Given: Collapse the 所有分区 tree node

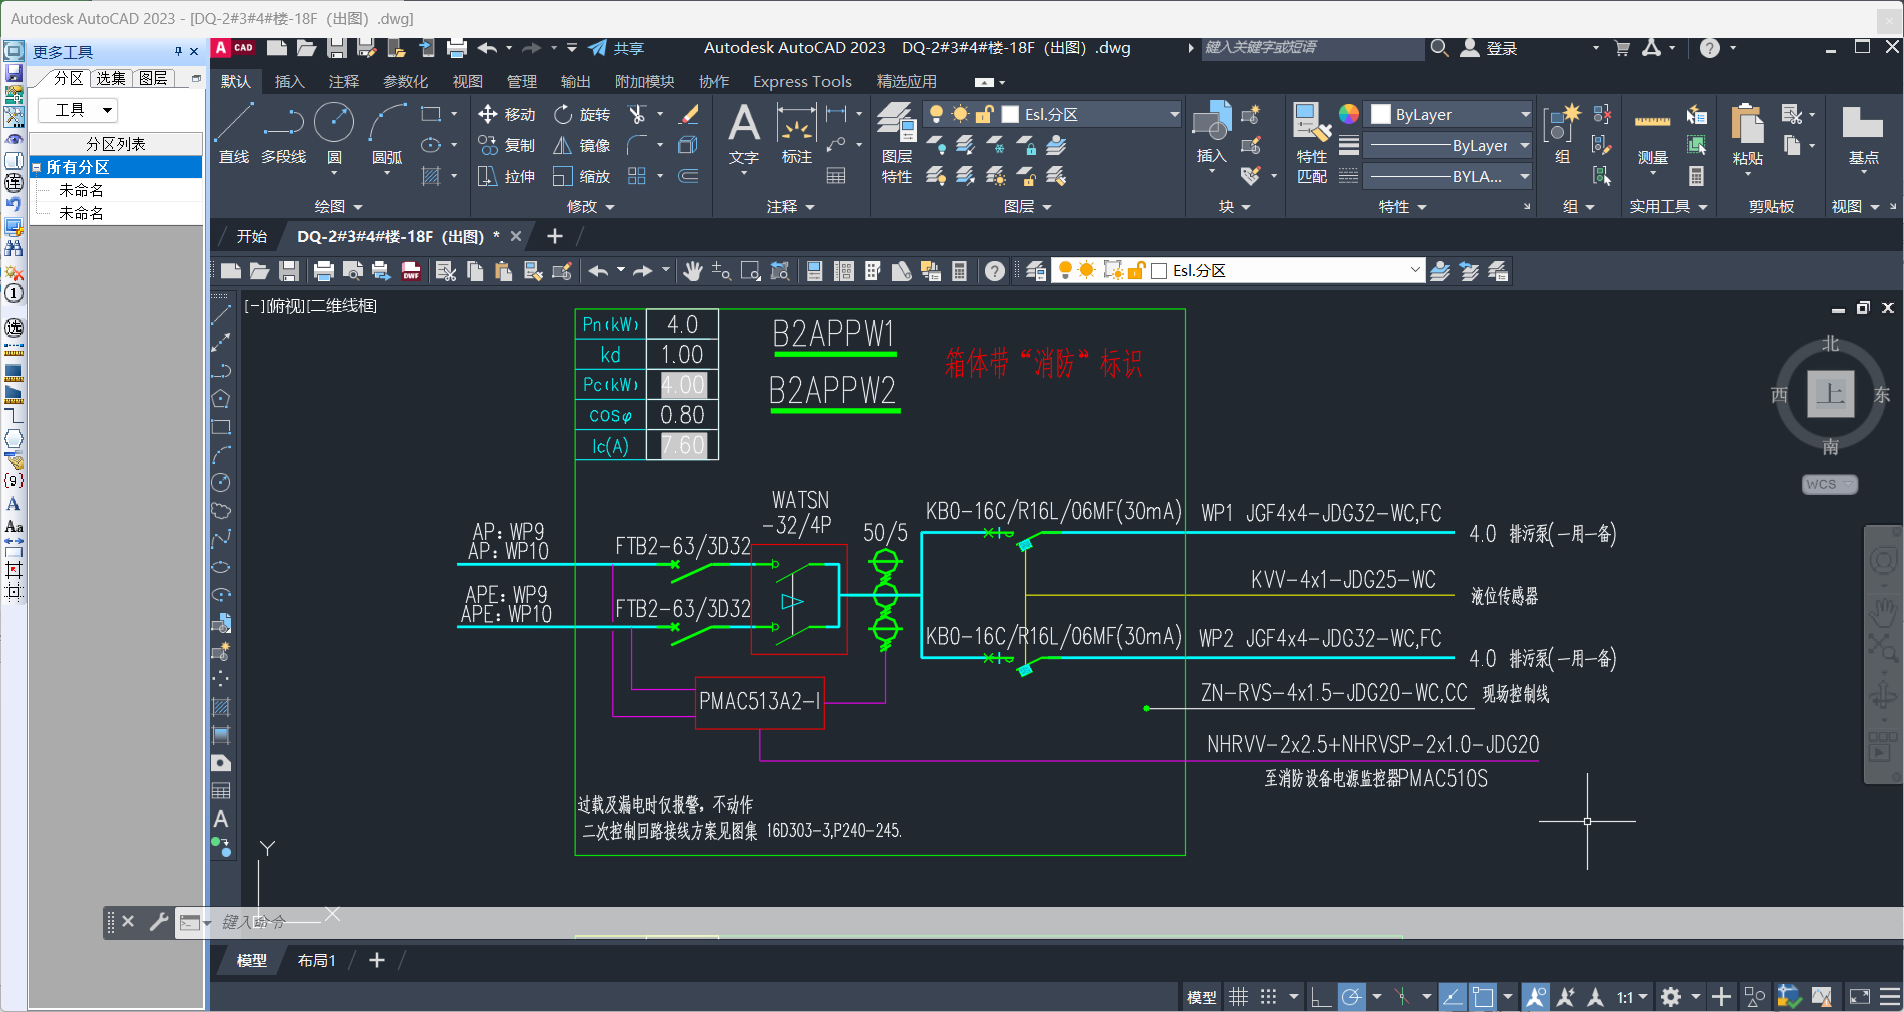Looking at the screenshot, I should [37, 168].
